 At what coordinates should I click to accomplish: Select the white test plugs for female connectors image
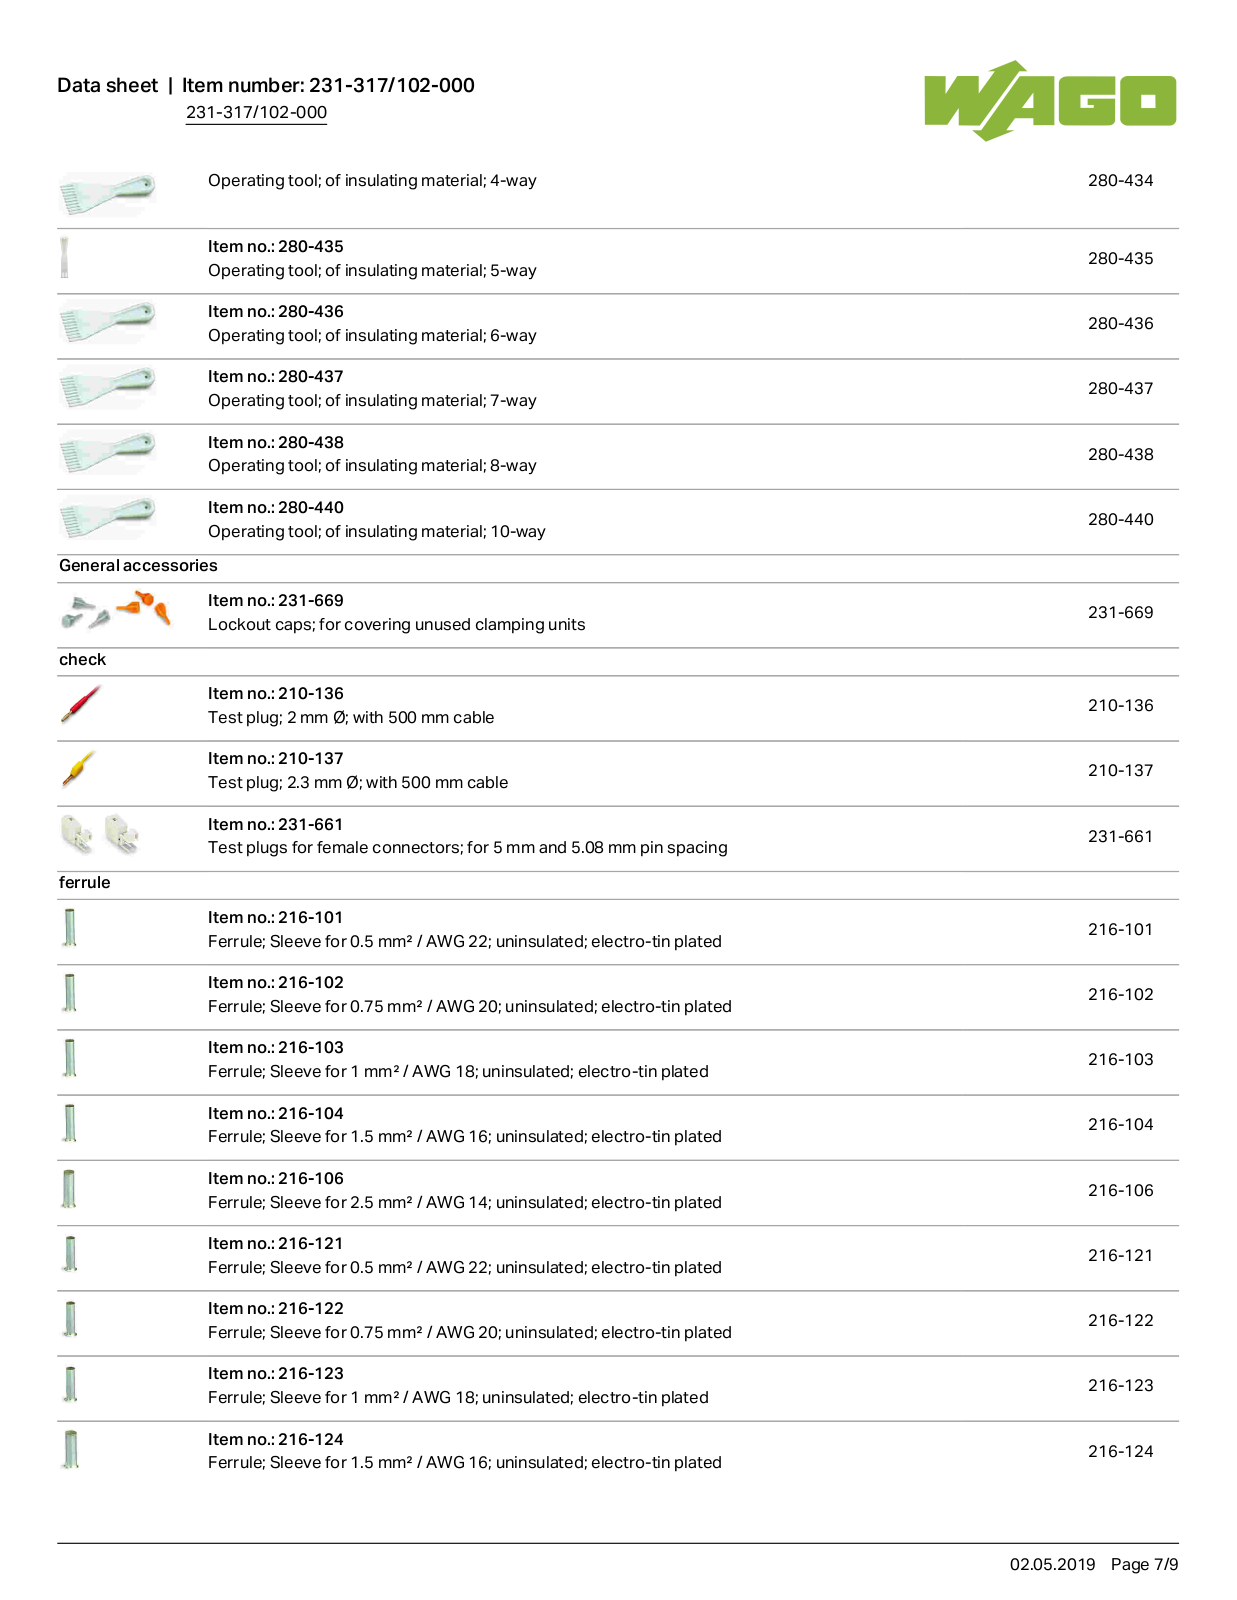(x=100, y=834)
